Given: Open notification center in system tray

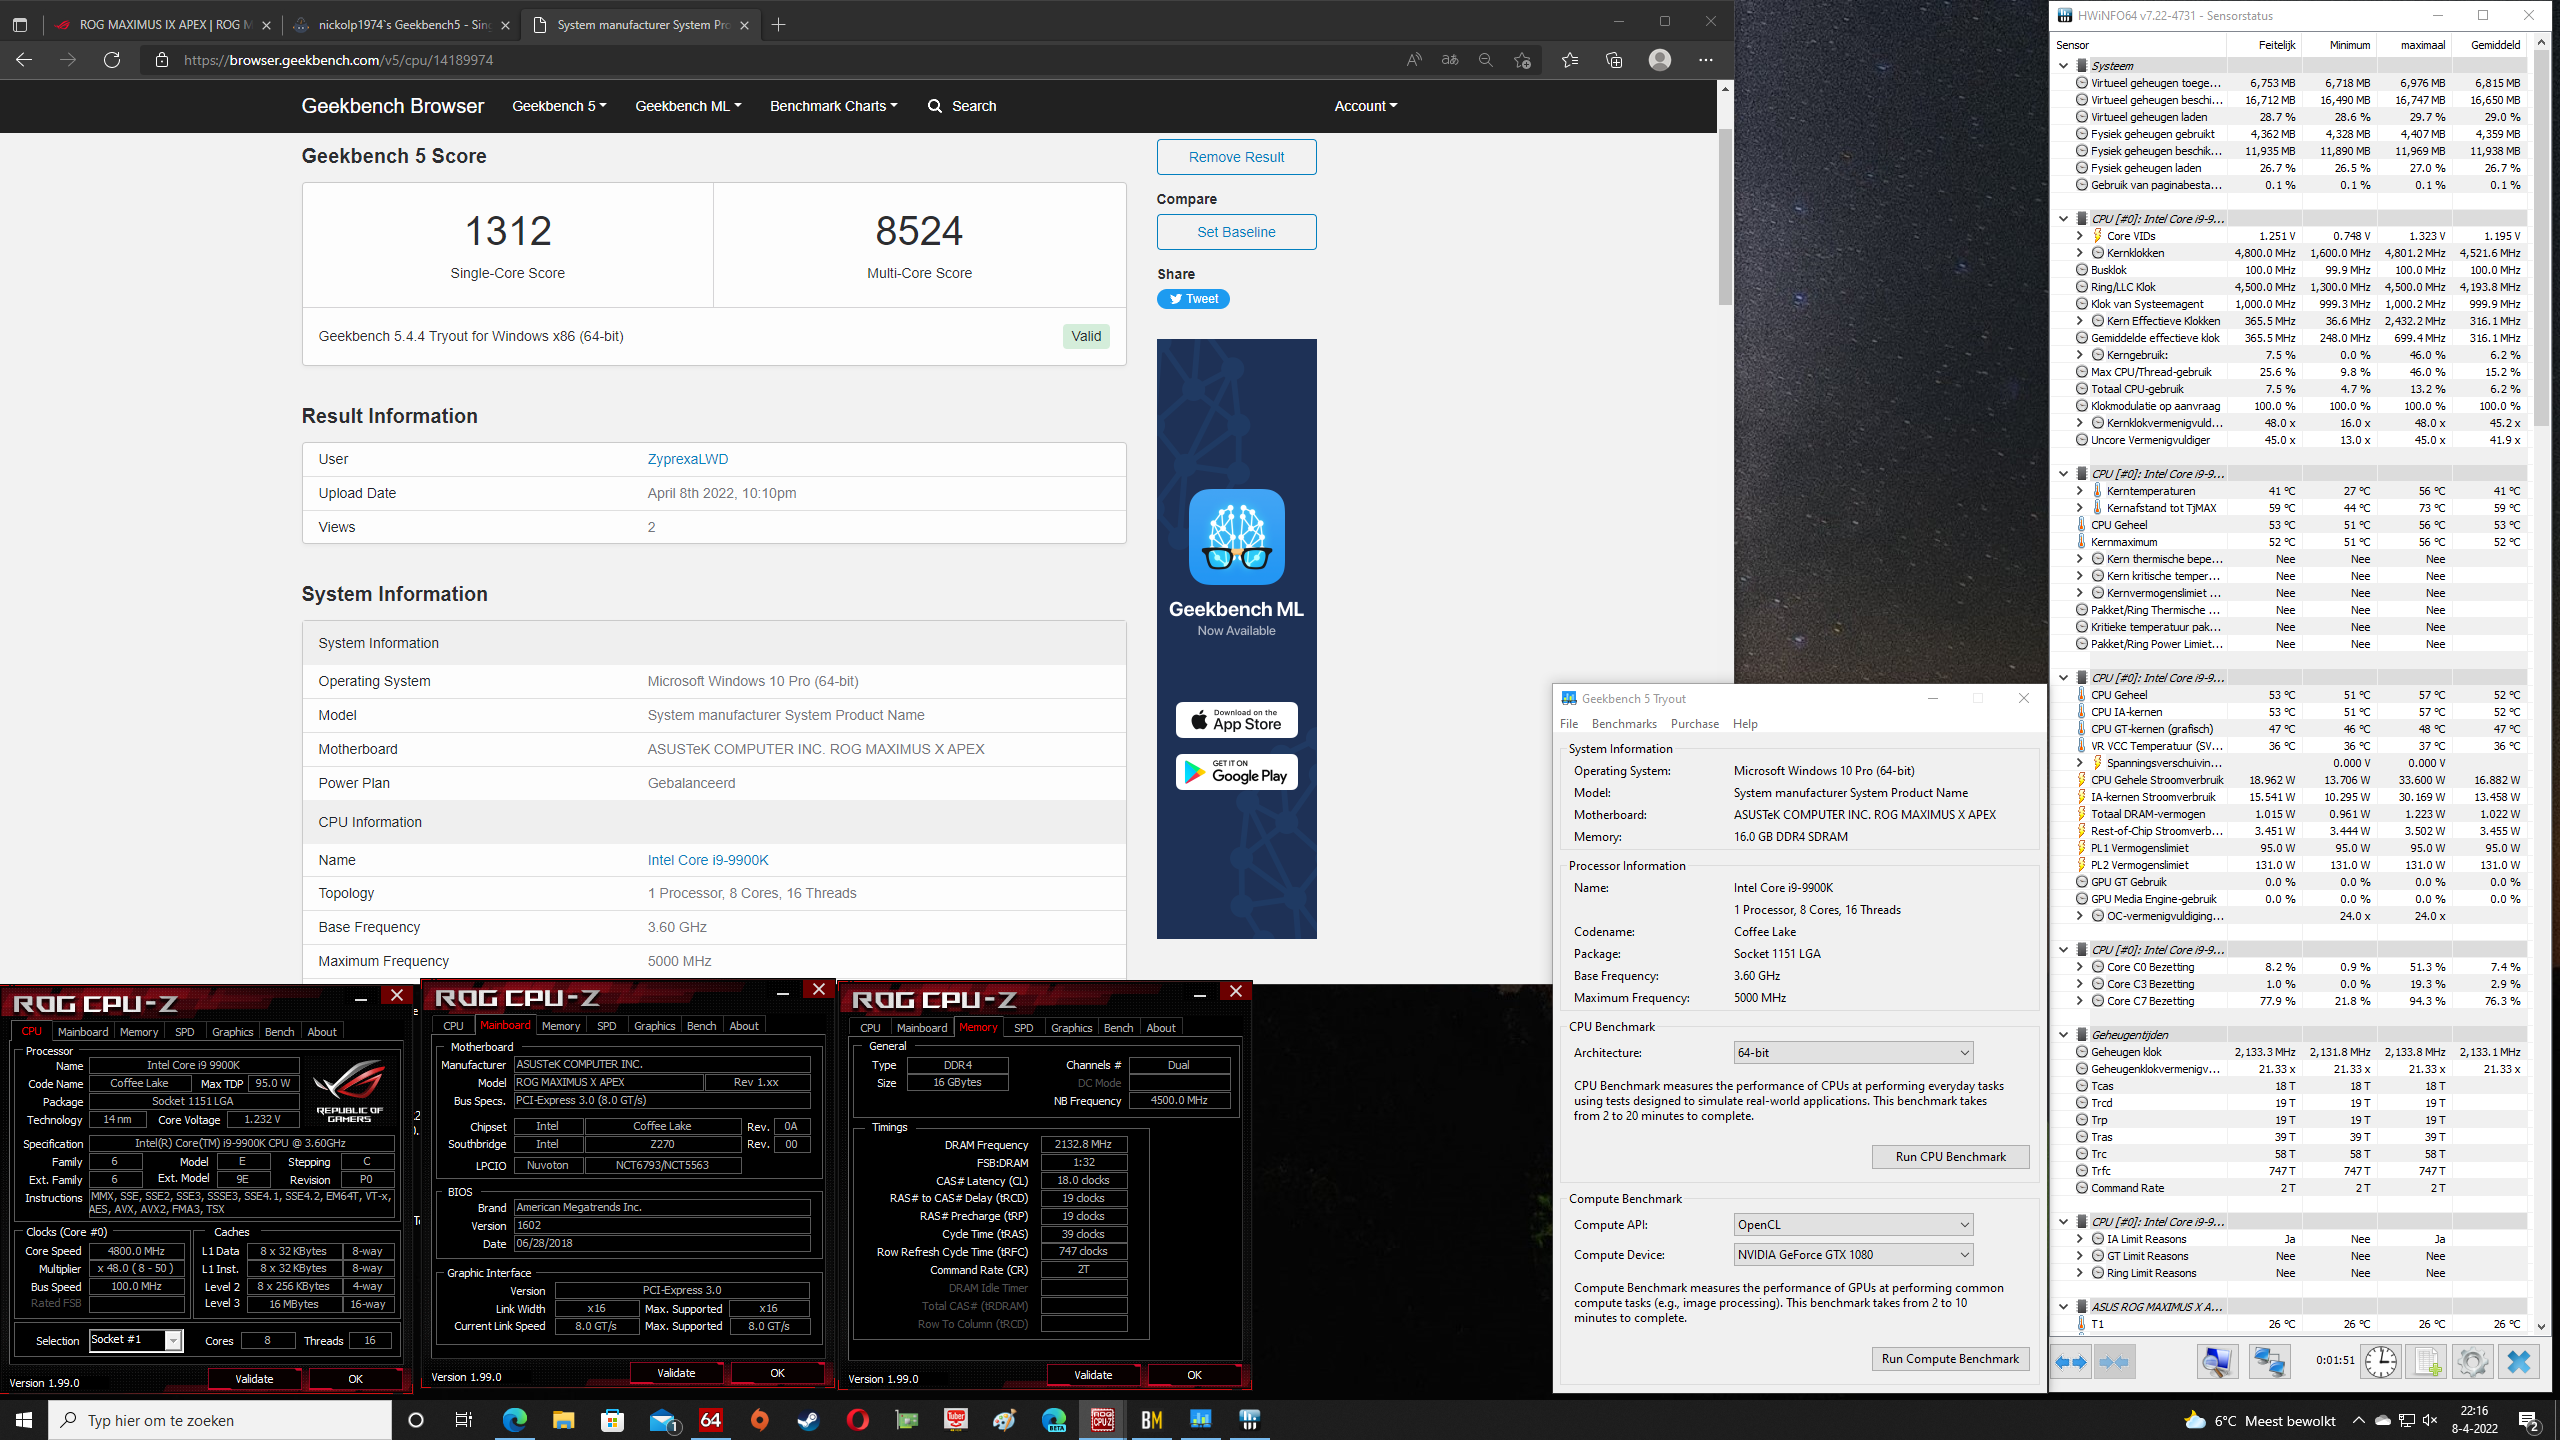Looking at the screenshot, I should click(2529, 1420).
